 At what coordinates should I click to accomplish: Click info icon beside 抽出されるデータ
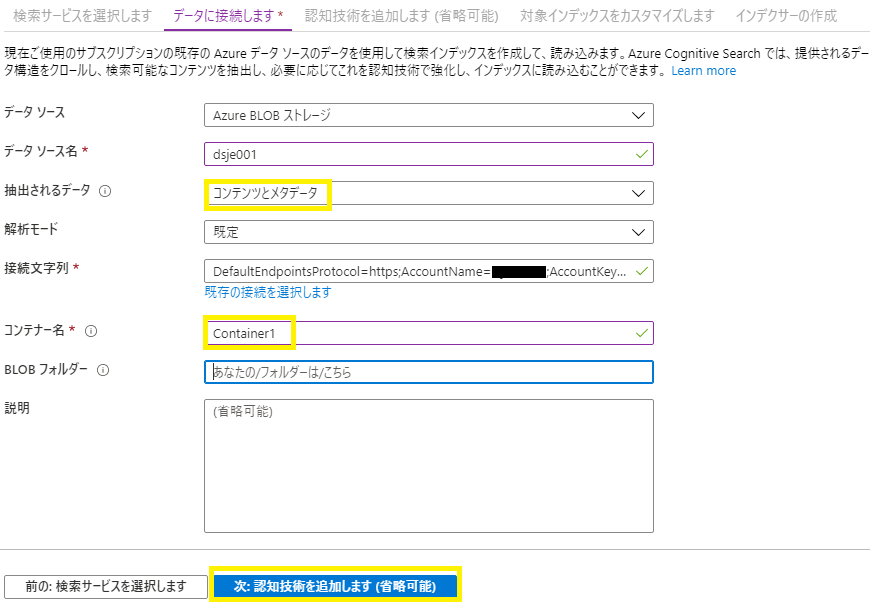click(105, 191)
